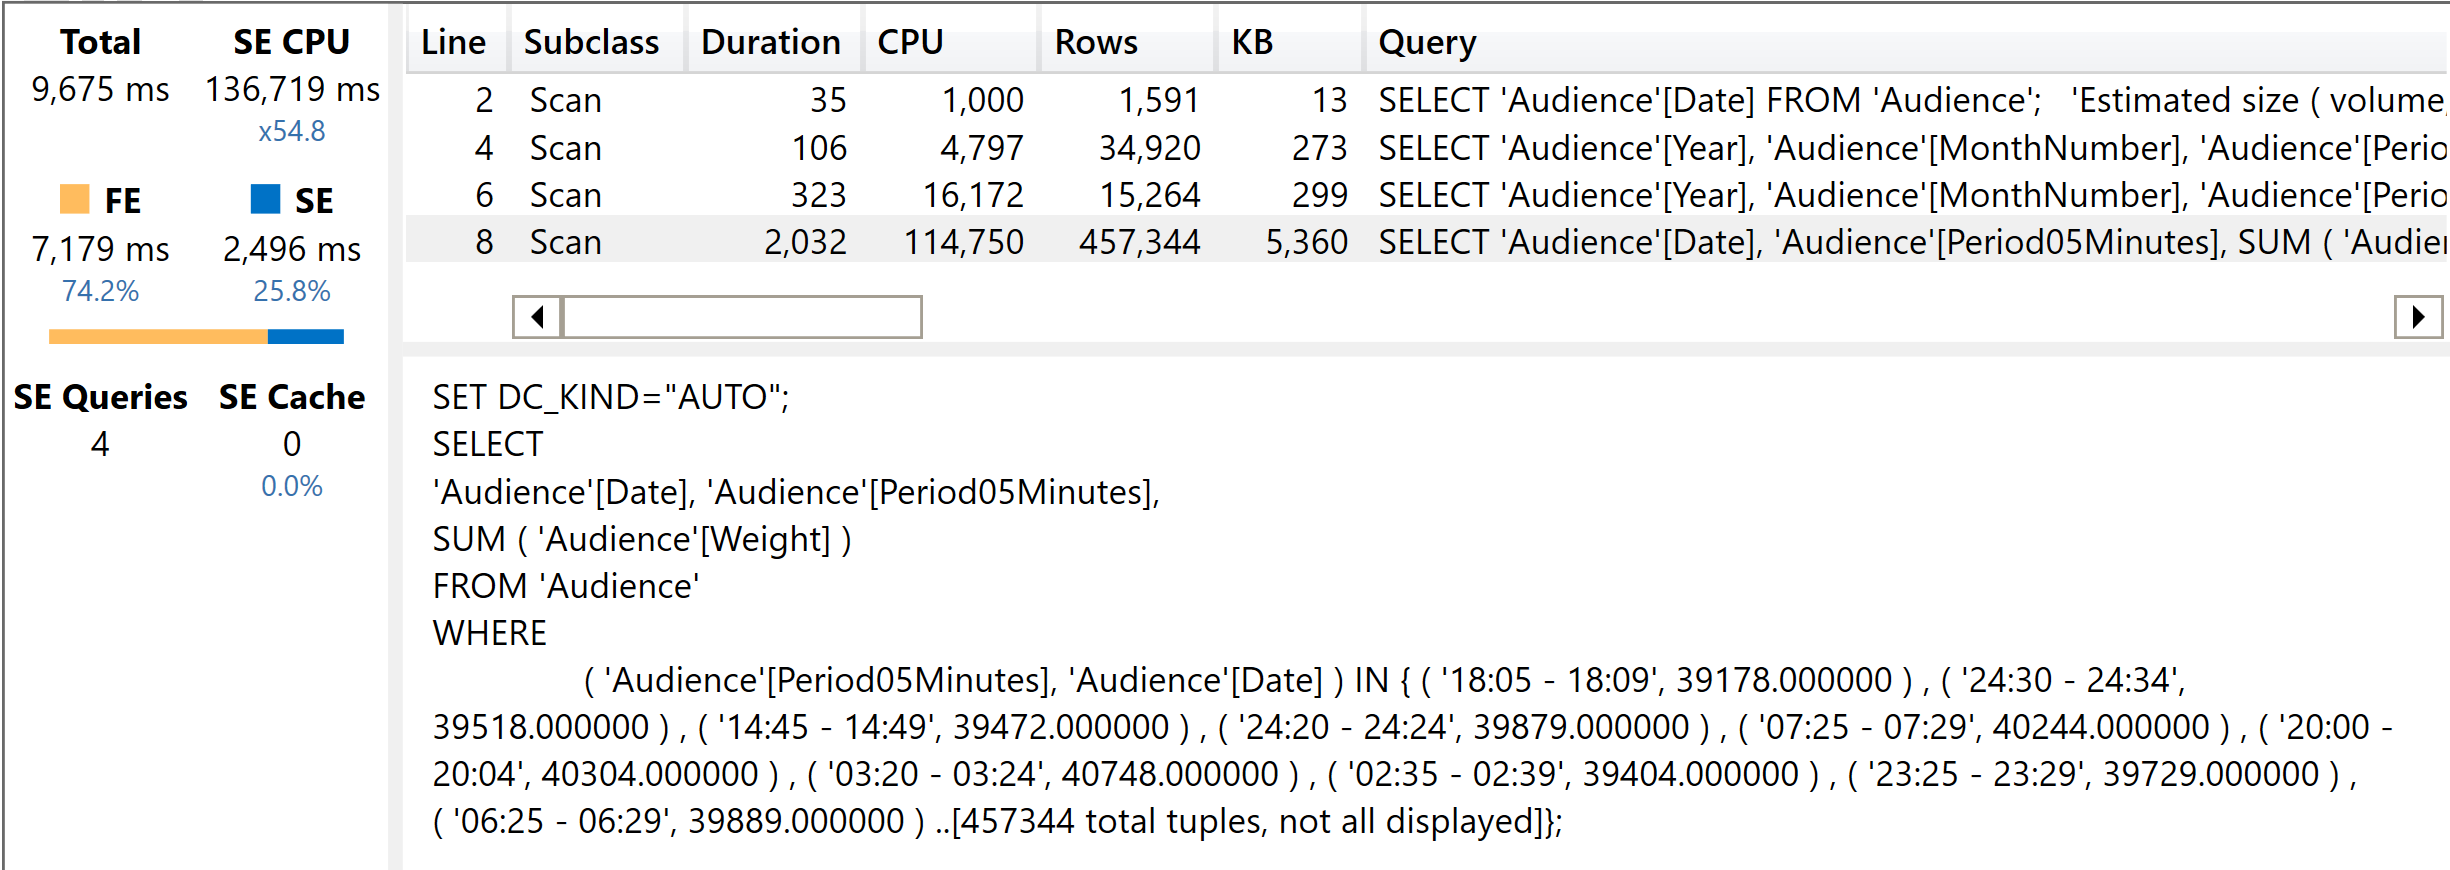Click the blue SE legend square
The width and height of the screenshot is (2450, 870).
point(265,199)
